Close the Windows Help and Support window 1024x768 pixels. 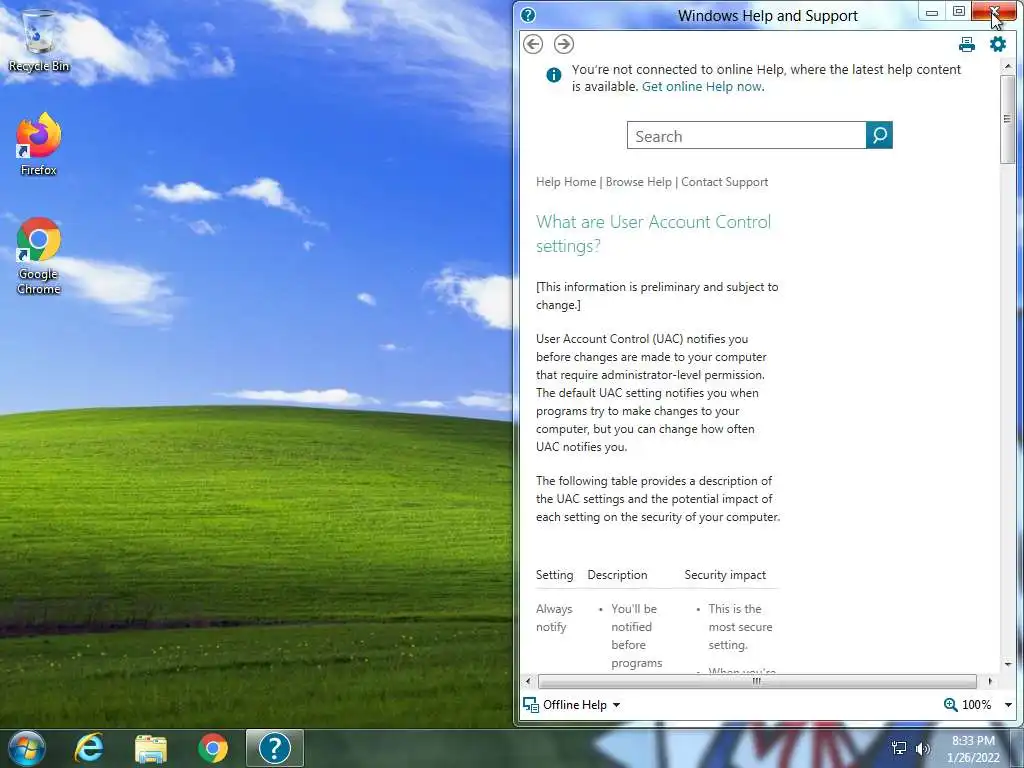click(x=994, y=11)
